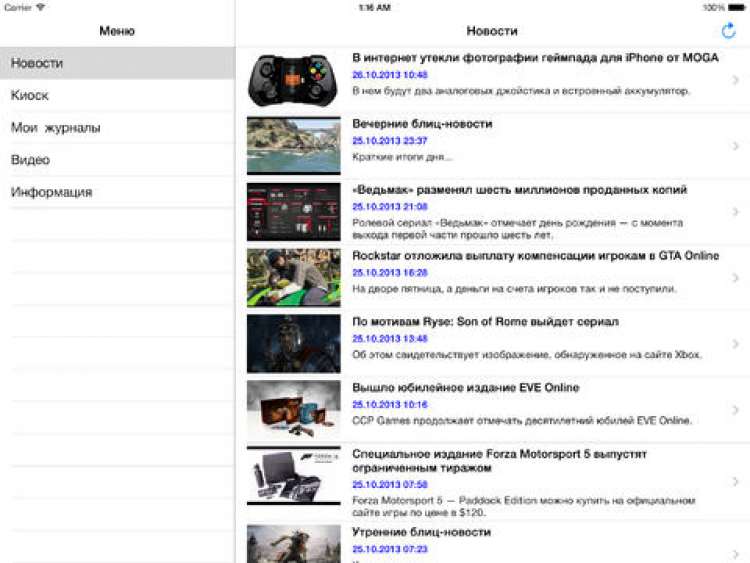750x563 pixels.
Task: Open the Ryse Roman soldier thumbnail
Action: pyautogui.click(x=293, y=344)
